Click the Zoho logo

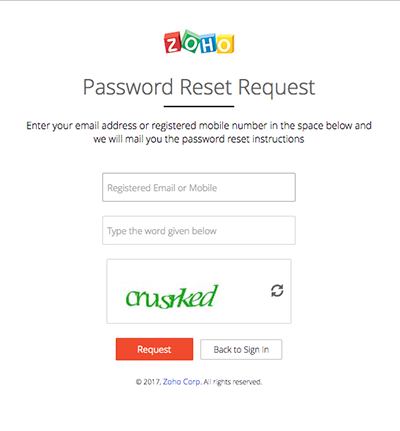[199, 42]
